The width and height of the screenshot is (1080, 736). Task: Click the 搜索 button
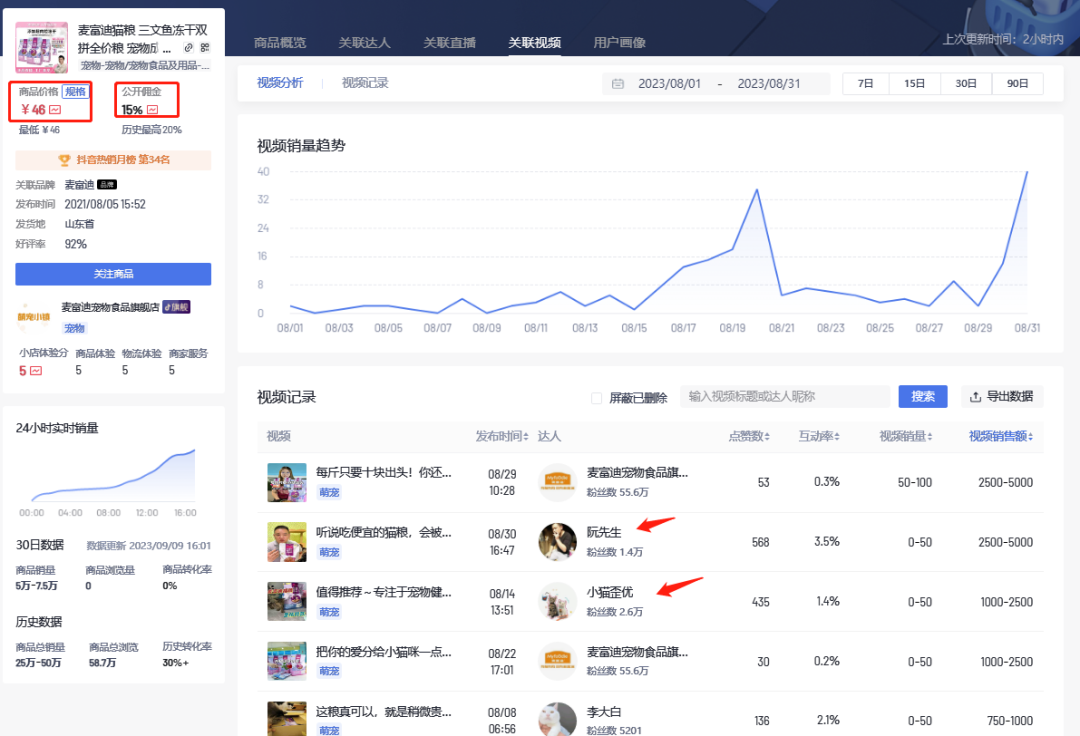[923, 397]
